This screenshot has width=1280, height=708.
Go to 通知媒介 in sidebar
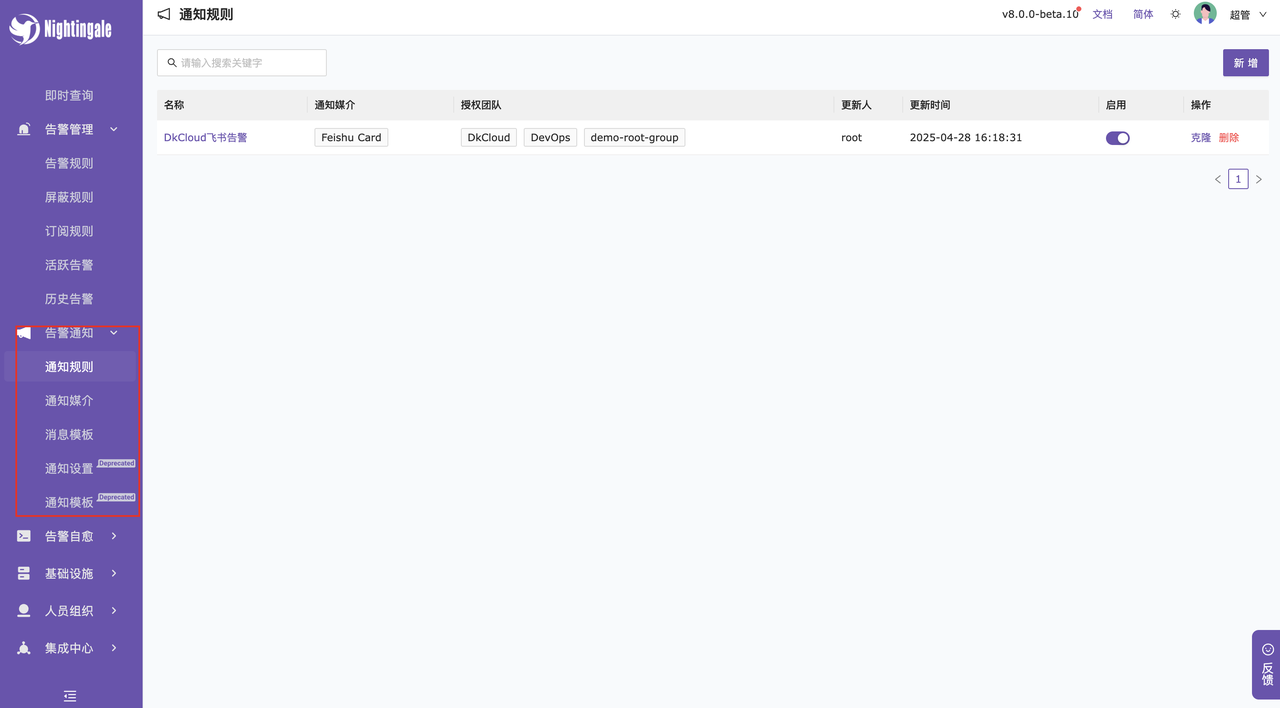(69, 401)
